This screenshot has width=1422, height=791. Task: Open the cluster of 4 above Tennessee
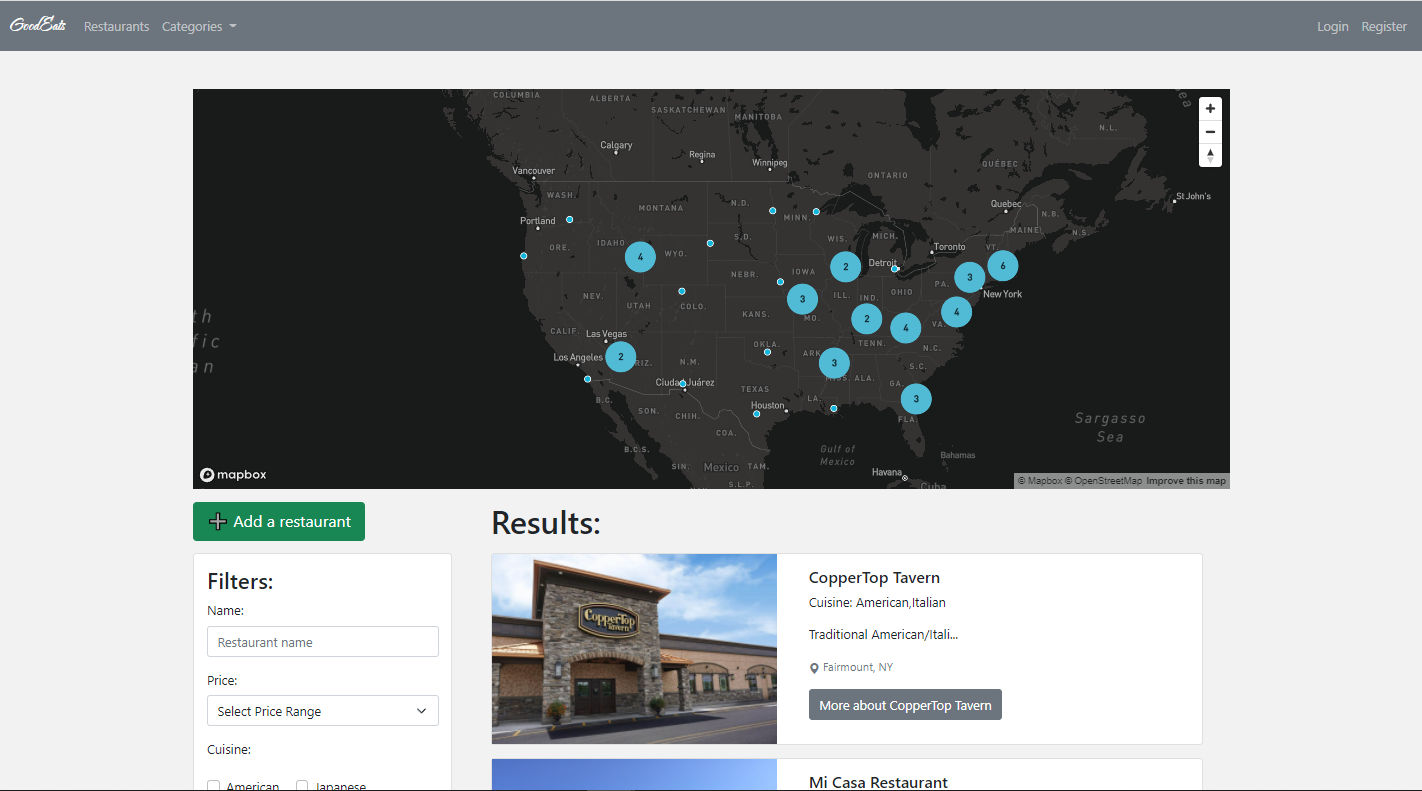pos(905,327)
